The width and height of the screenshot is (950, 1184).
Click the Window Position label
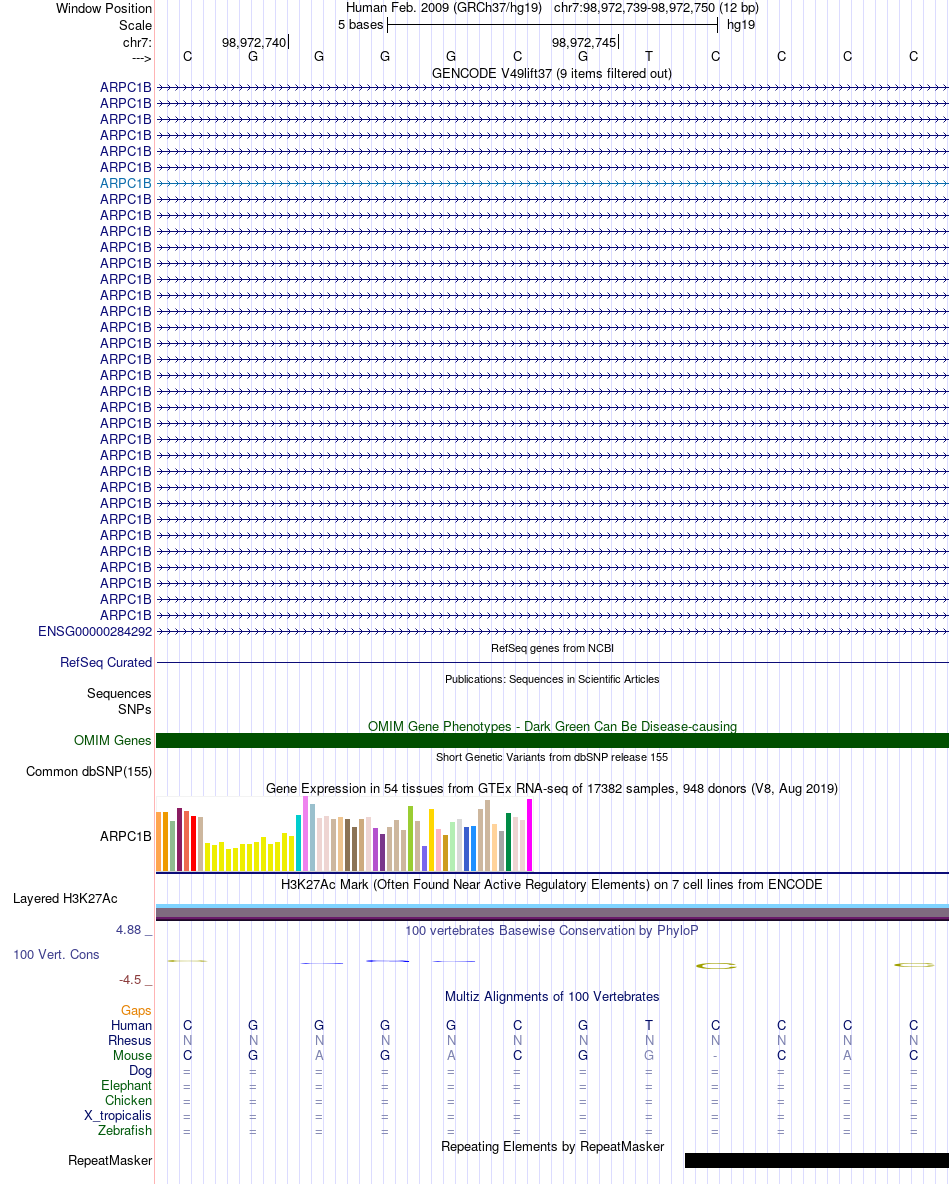pyautogui.click(x=103, y=8)
